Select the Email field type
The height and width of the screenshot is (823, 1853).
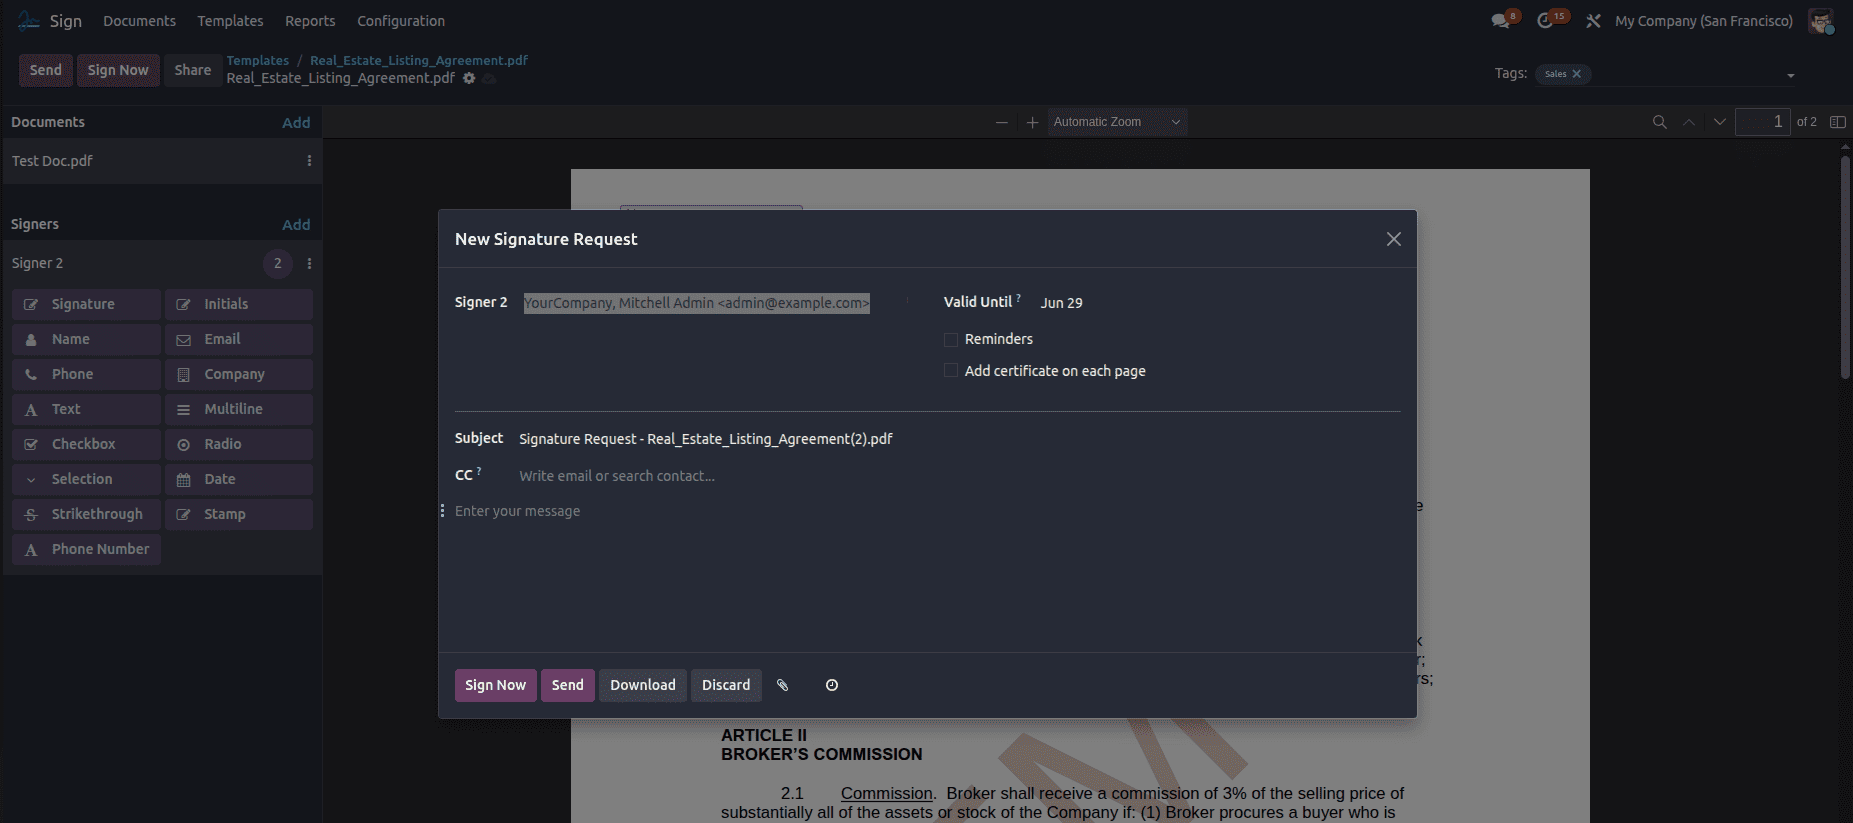point(239,339)
